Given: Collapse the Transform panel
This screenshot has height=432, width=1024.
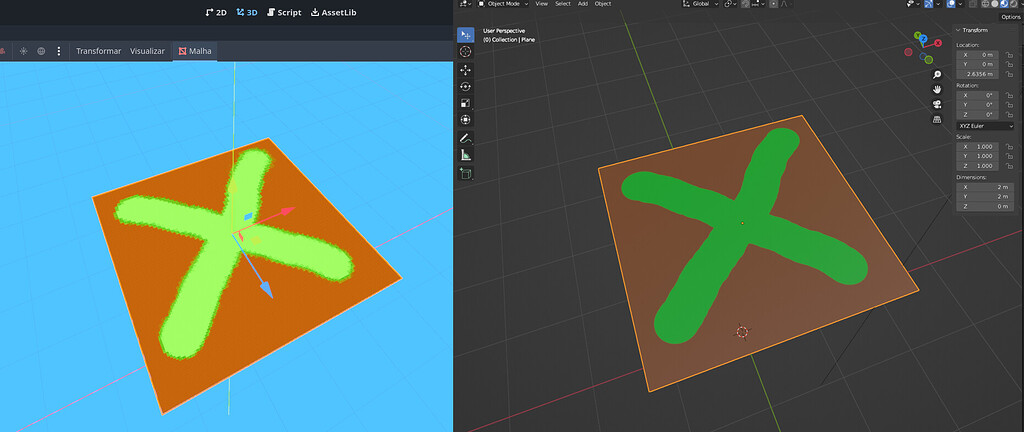Looking at the screenshot, I should (x=958, y=30).
